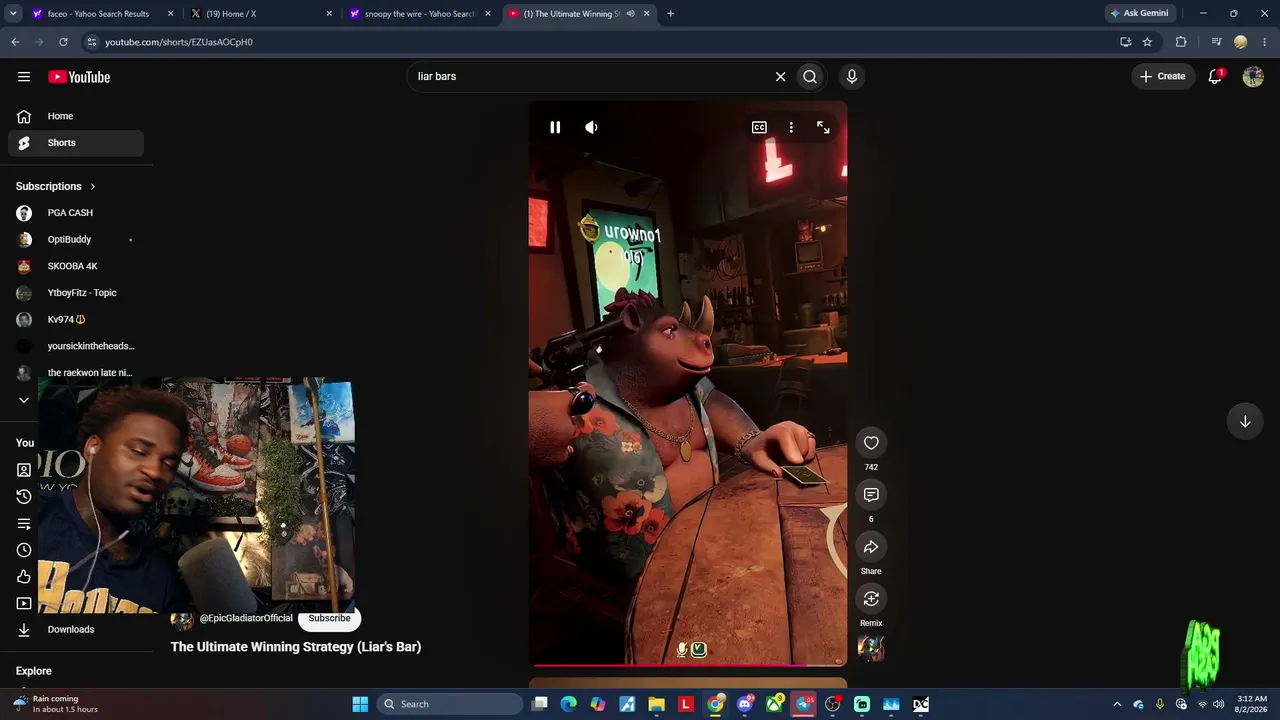Expand the Subscriptions section

(x=56, y=186)
